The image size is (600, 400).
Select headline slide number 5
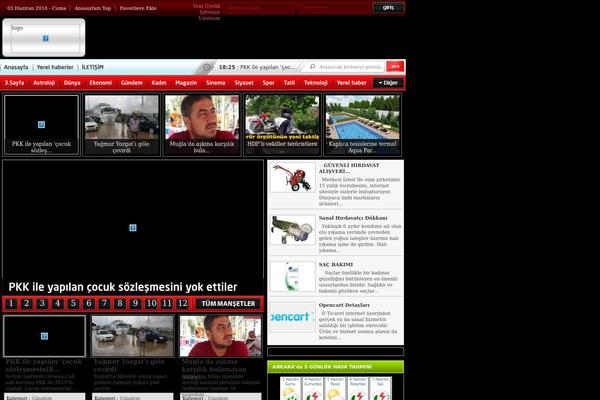point(73,304)
